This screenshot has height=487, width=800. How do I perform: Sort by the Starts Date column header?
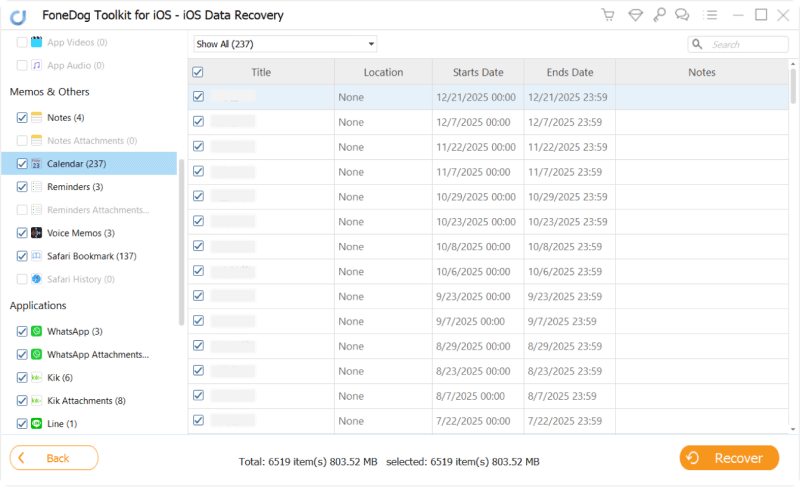click(x=478, y=72)
